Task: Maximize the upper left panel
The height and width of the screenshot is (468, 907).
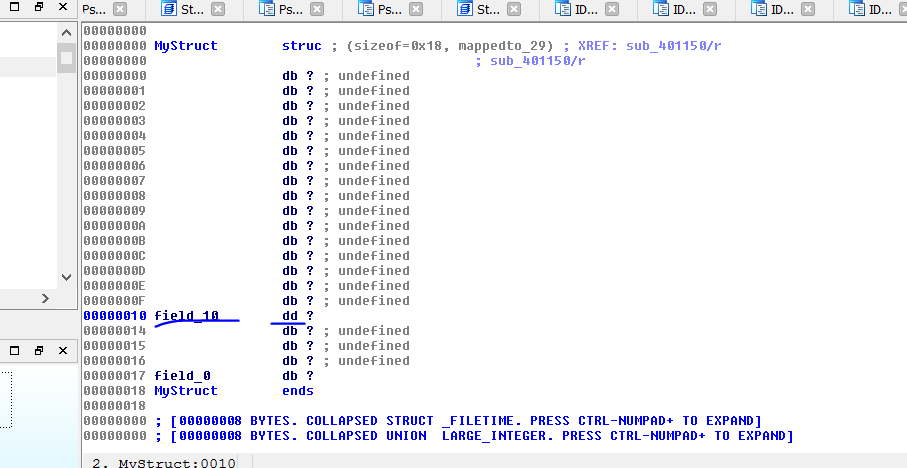Action: click(39, 6)
